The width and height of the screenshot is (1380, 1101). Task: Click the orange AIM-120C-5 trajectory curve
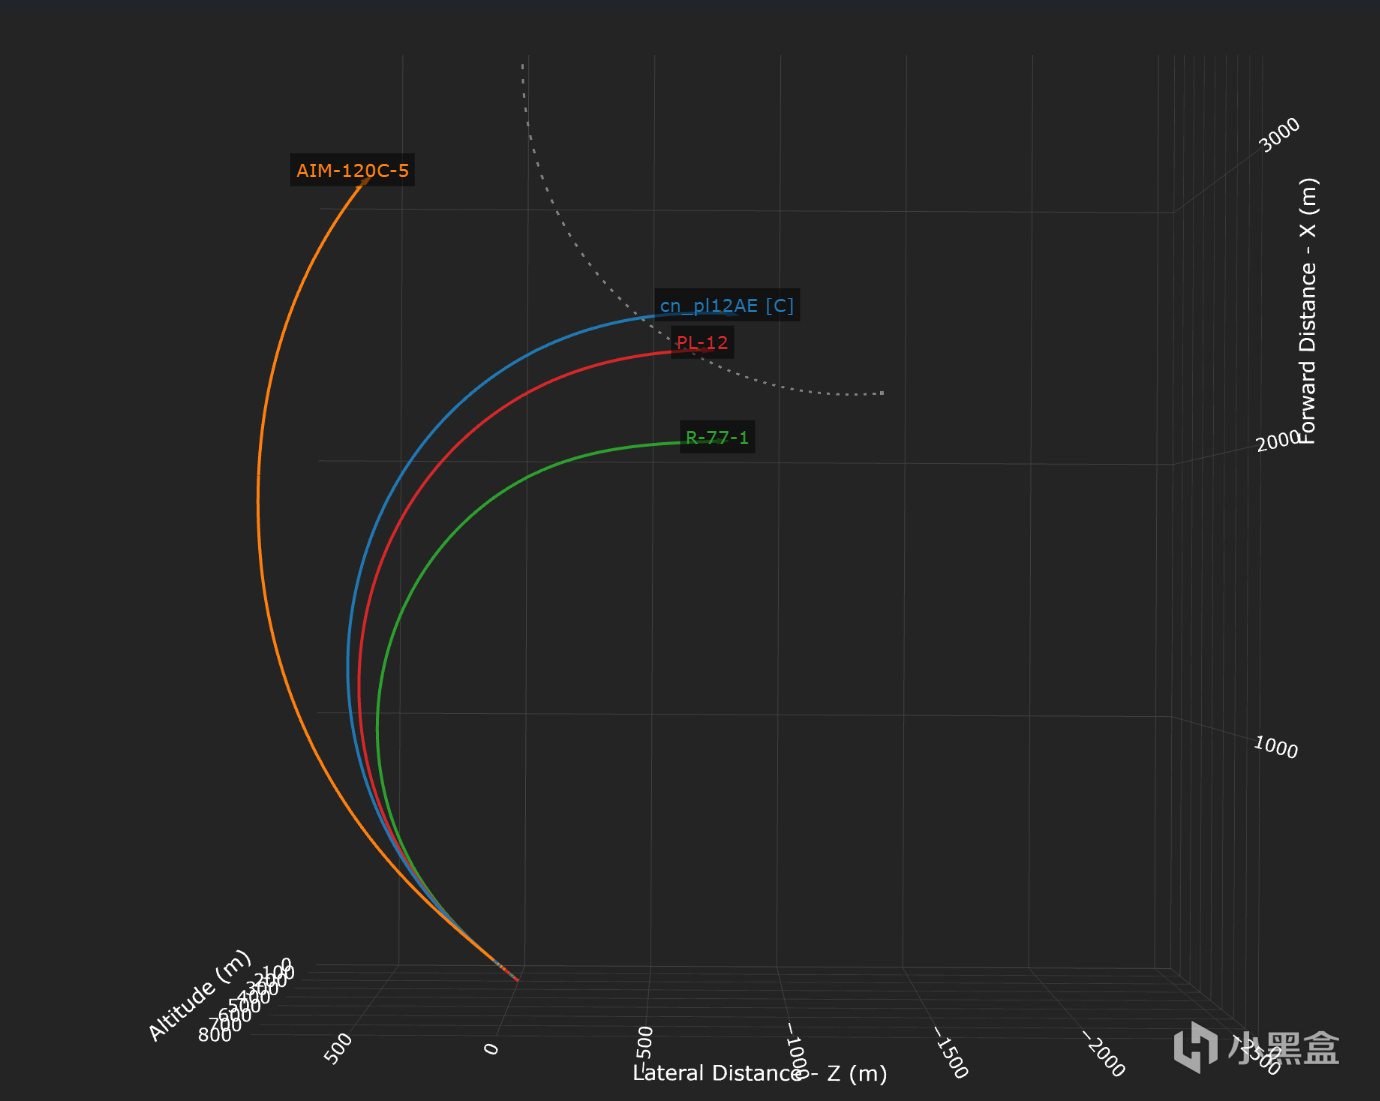[259, 500]
